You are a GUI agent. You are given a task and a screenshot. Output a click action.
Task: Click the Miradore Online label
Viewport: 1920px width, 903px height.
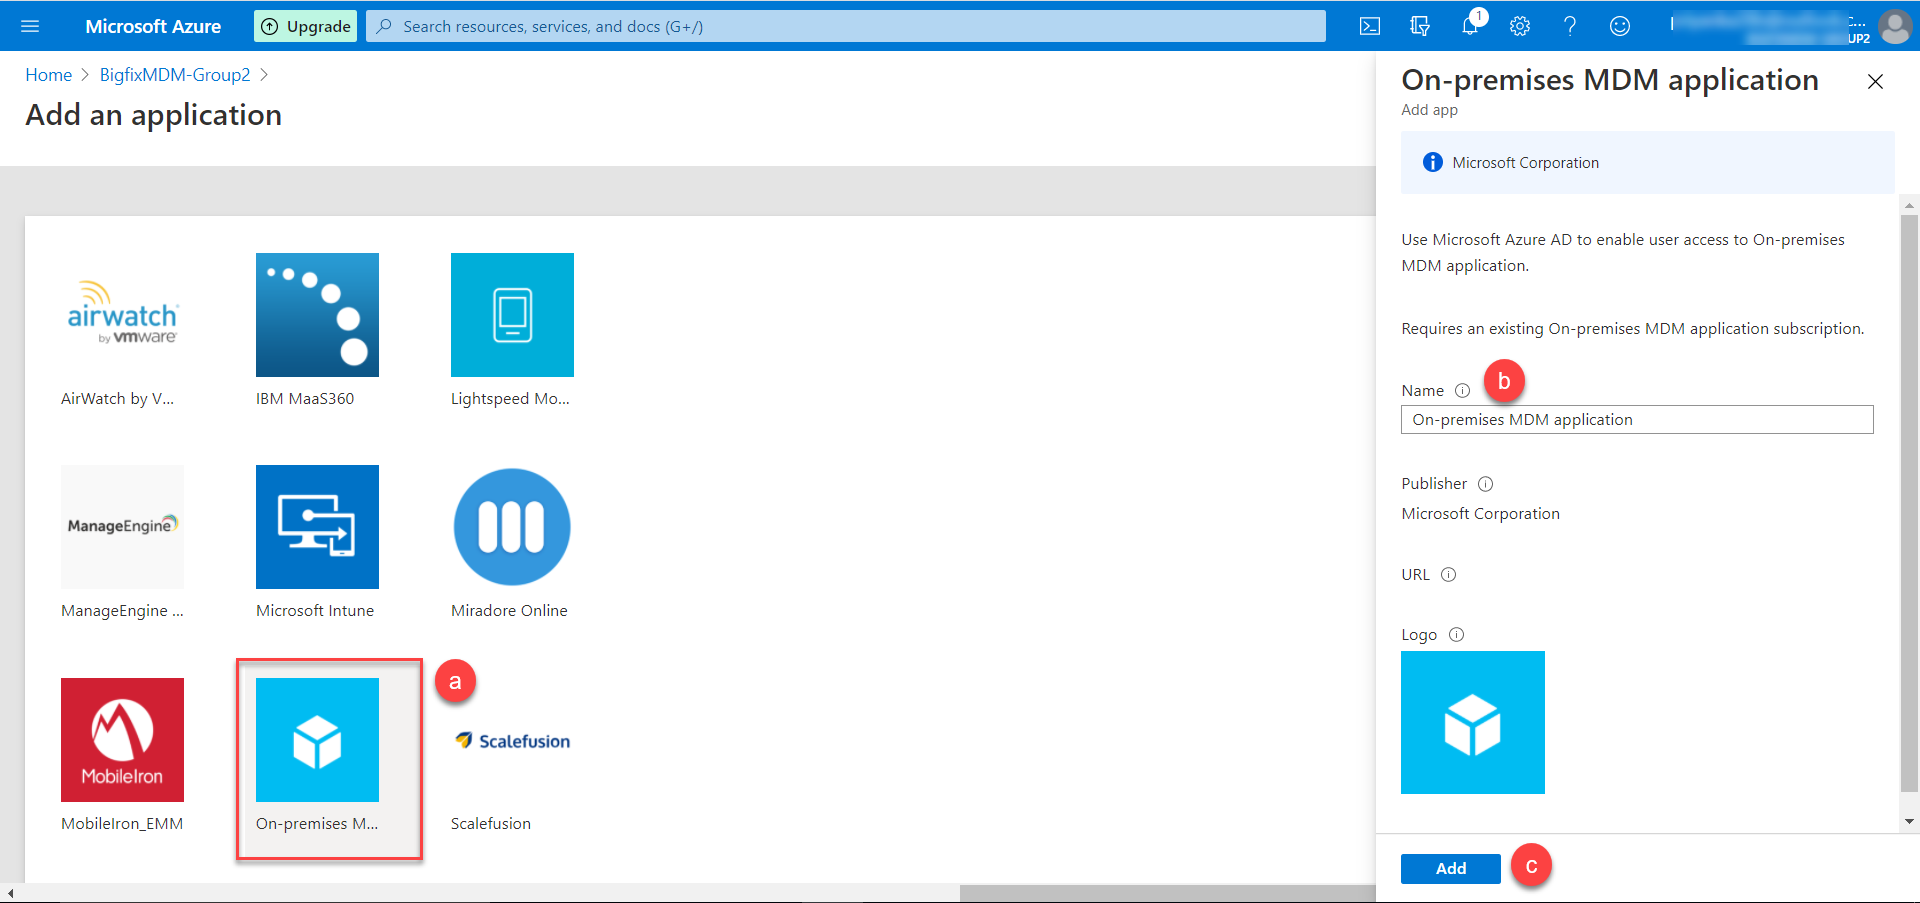click(509, 611)
